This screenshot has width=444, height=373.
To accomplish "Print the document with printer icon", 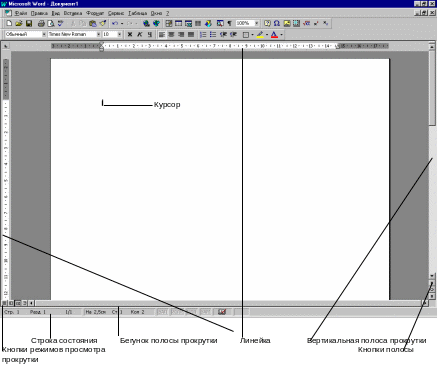I will (41, 23).
